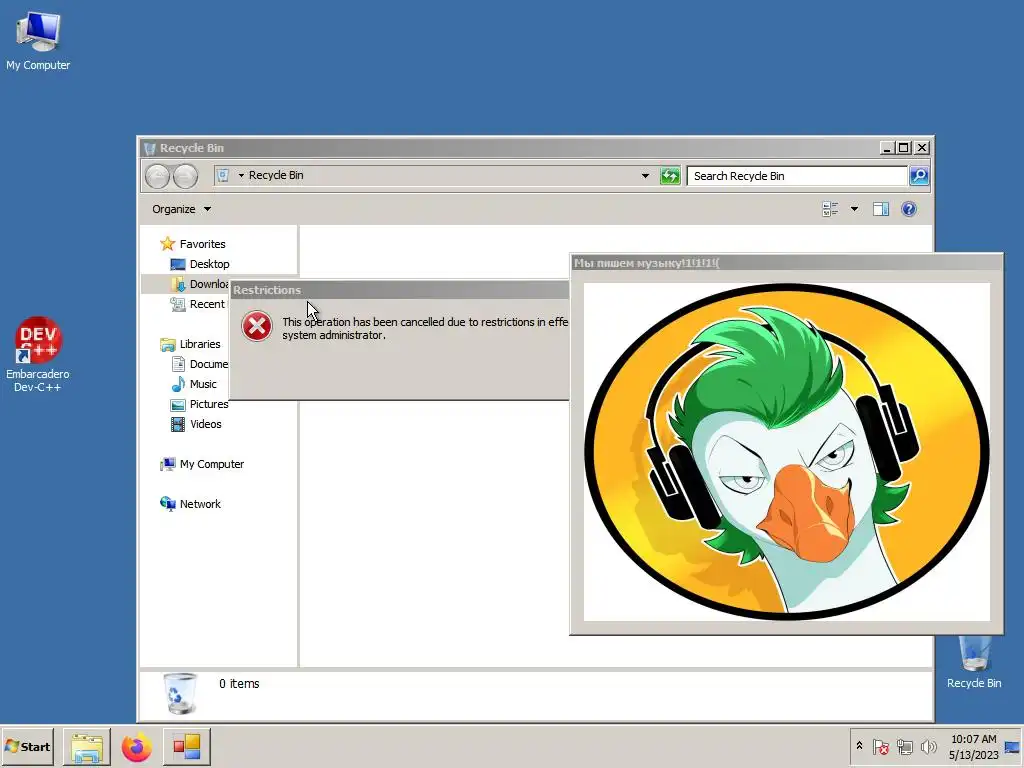Open Documents library
Screen dimensions: 1024x768
199,364
